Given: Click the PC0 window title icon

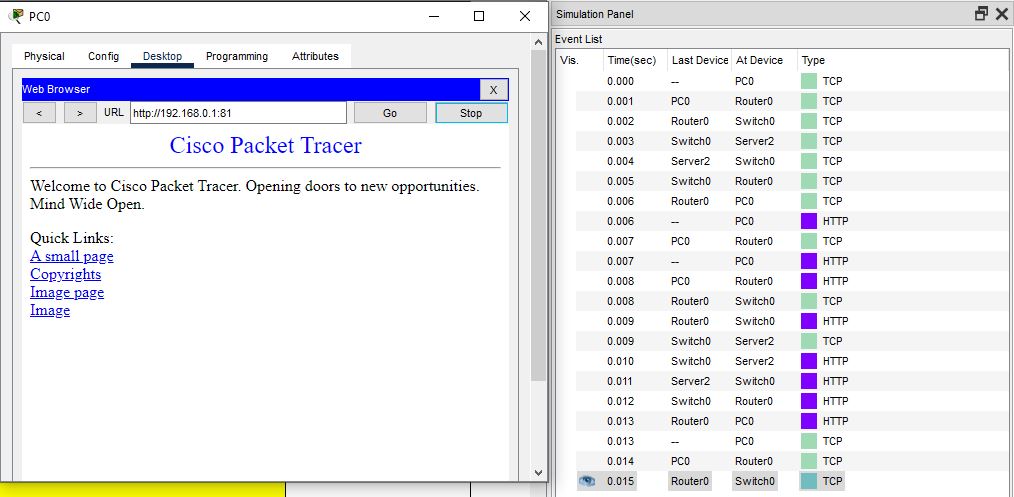Looking at the screenshot, I should 17,16.
